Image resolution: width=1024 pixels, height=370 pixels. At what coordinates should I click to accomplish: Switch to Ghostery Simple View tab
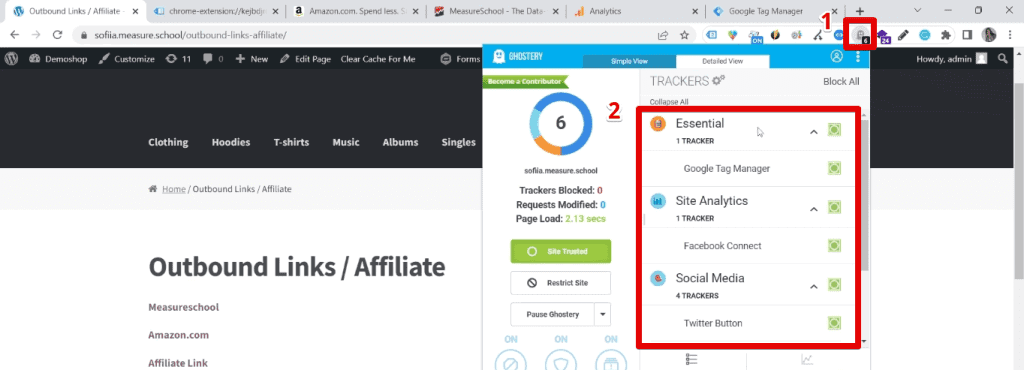pyautogui.click(x=629, y=61)
